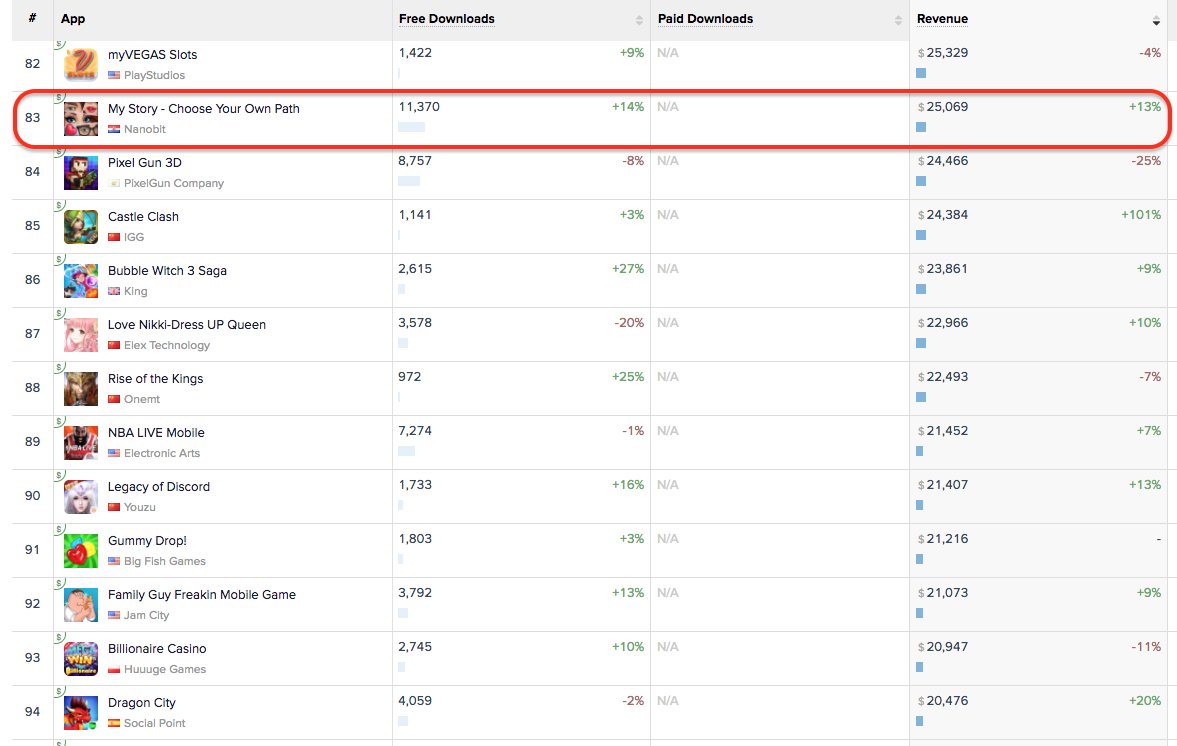Open the Dragon City link

[x=142, y=703]
